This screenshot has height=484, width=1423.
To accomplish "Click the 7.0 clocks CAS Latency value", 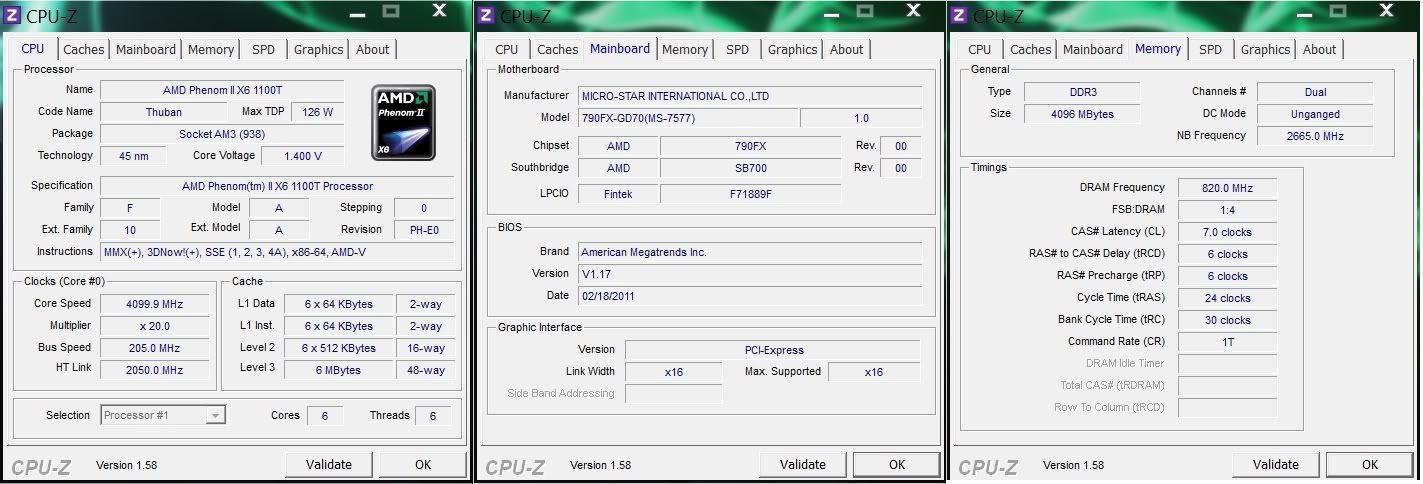I will click(x=1227, y=232).
